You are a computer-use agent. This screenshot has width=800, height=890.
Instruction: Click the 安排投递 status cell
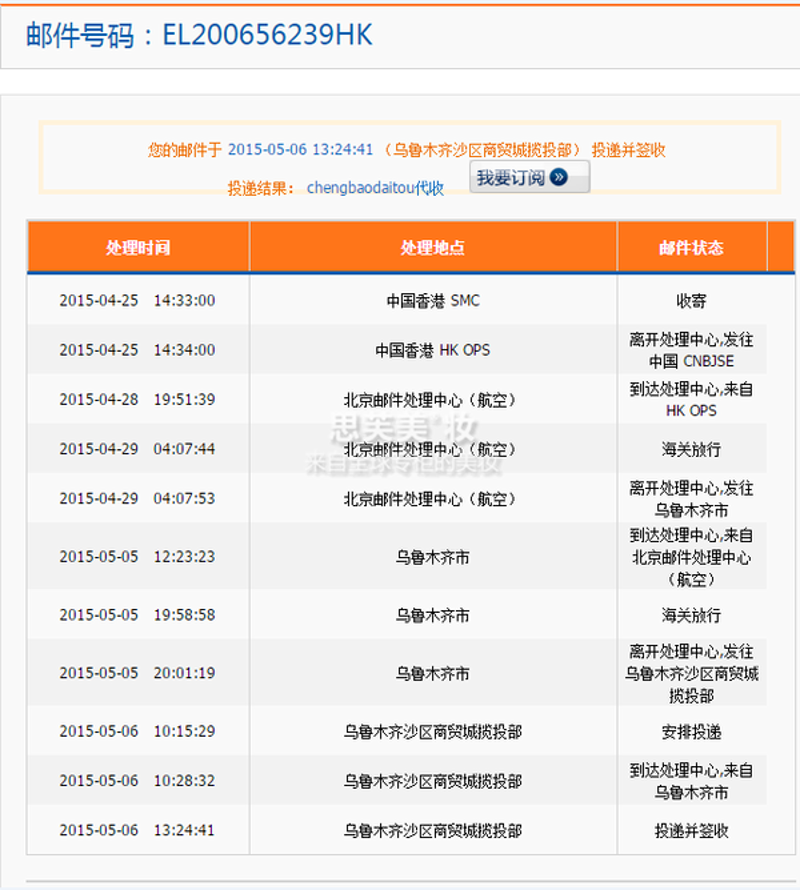692,732
